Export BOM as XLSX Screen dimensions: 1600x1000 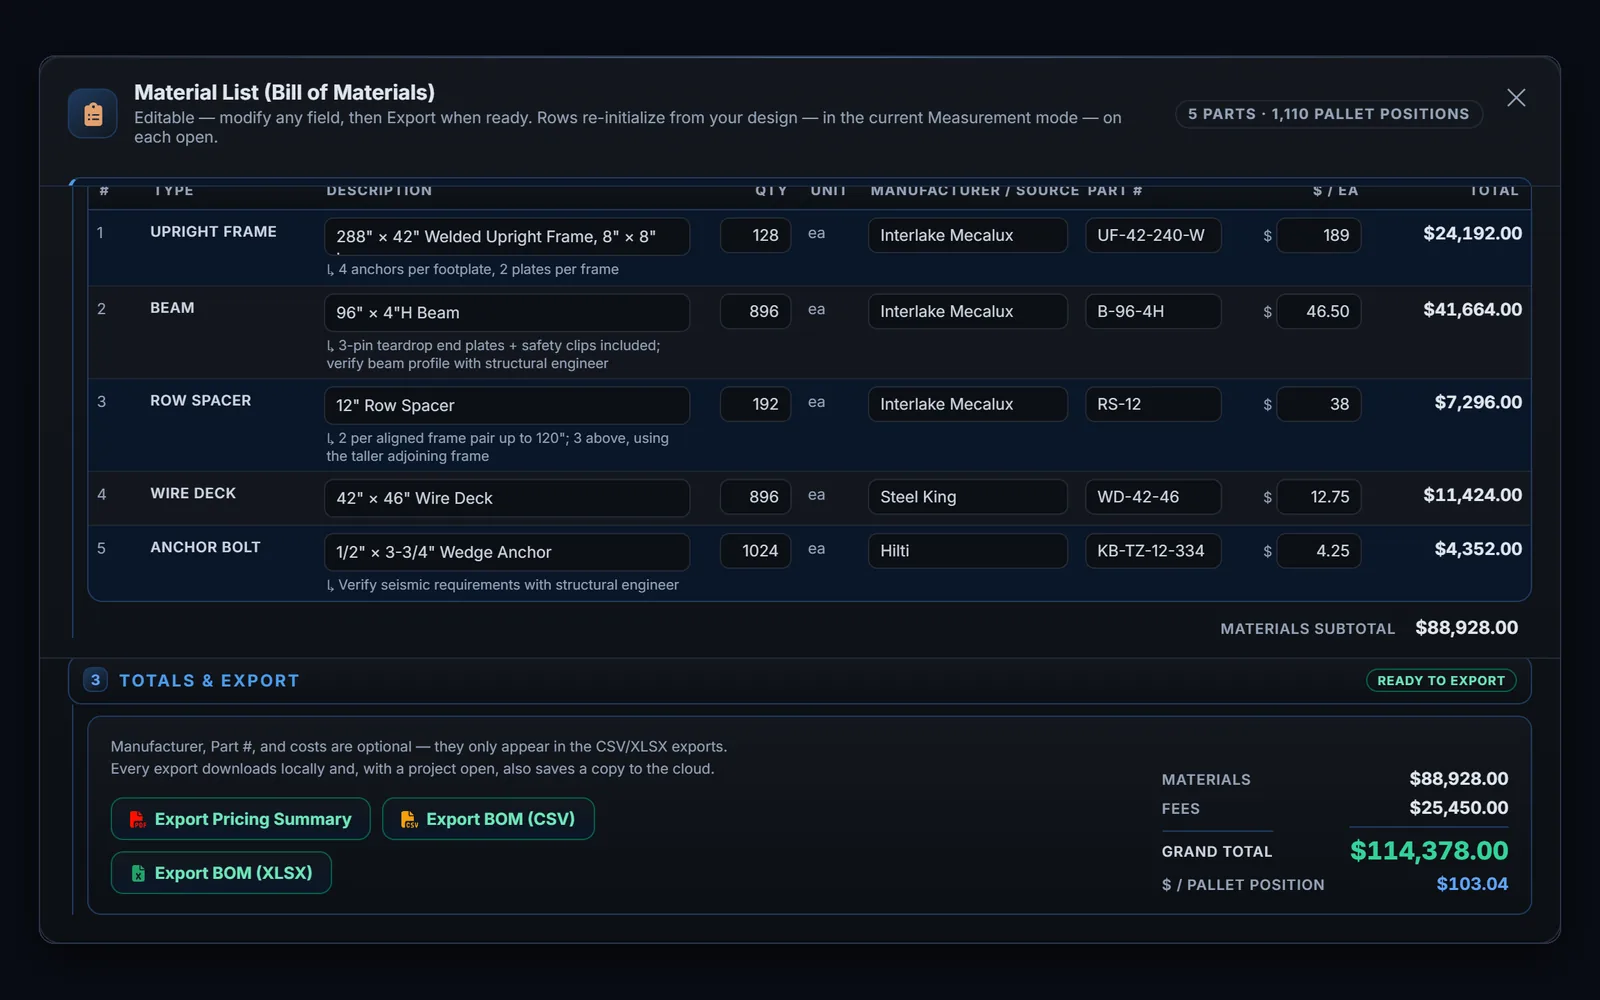221,873
